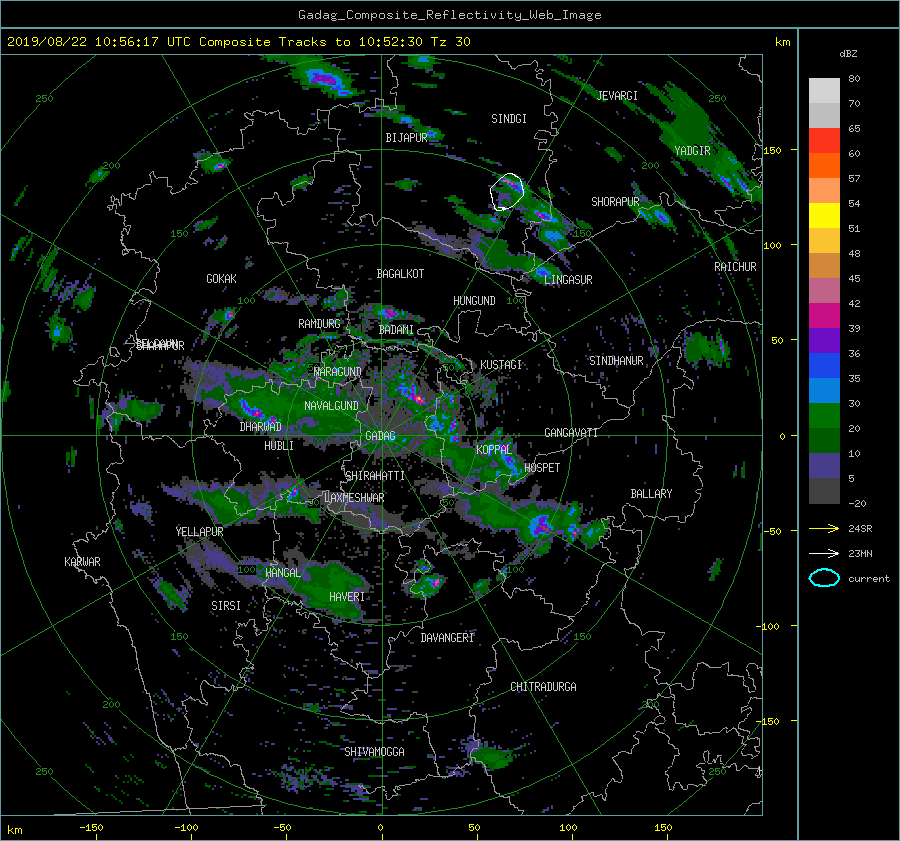Click the RAMDURG city label
The height and width of the screenshot is (841, 900).
(319, 324)
